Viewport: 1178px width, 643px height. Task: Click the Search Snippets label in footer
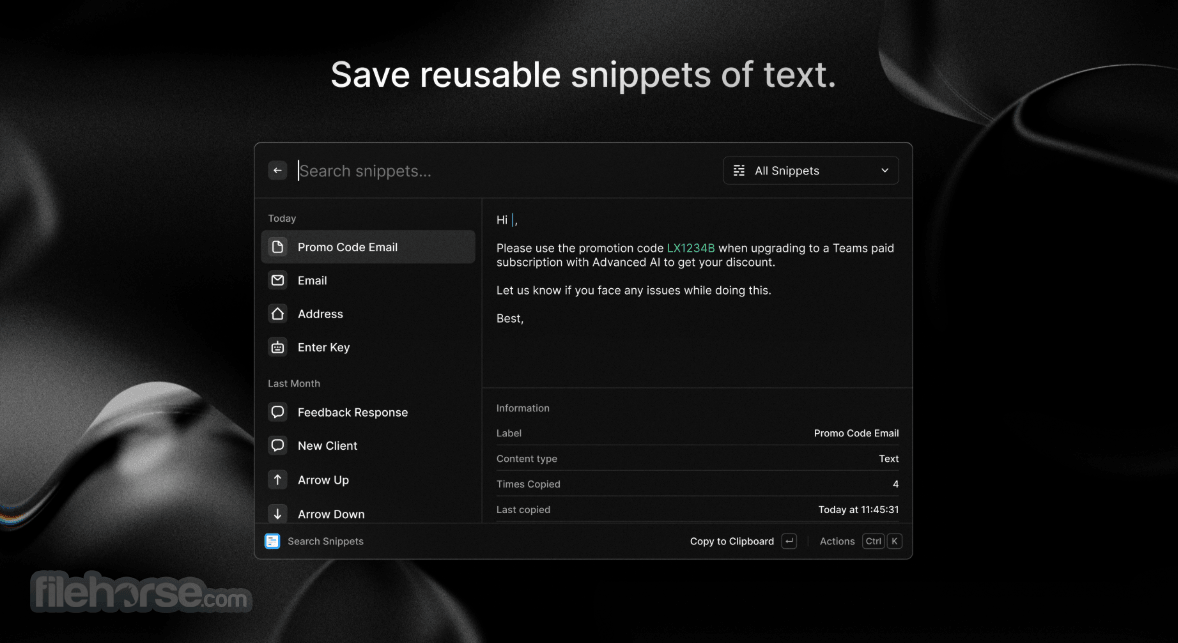(325, 541)
